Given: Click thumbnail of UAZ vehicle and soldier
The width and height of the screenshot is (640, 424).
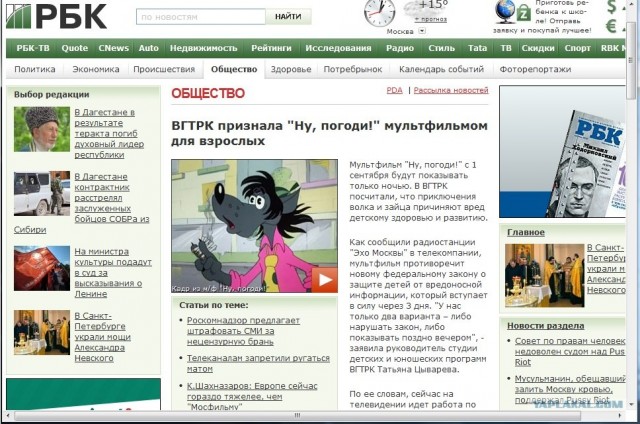Looking at the screenshot, I should coord(42,193).
